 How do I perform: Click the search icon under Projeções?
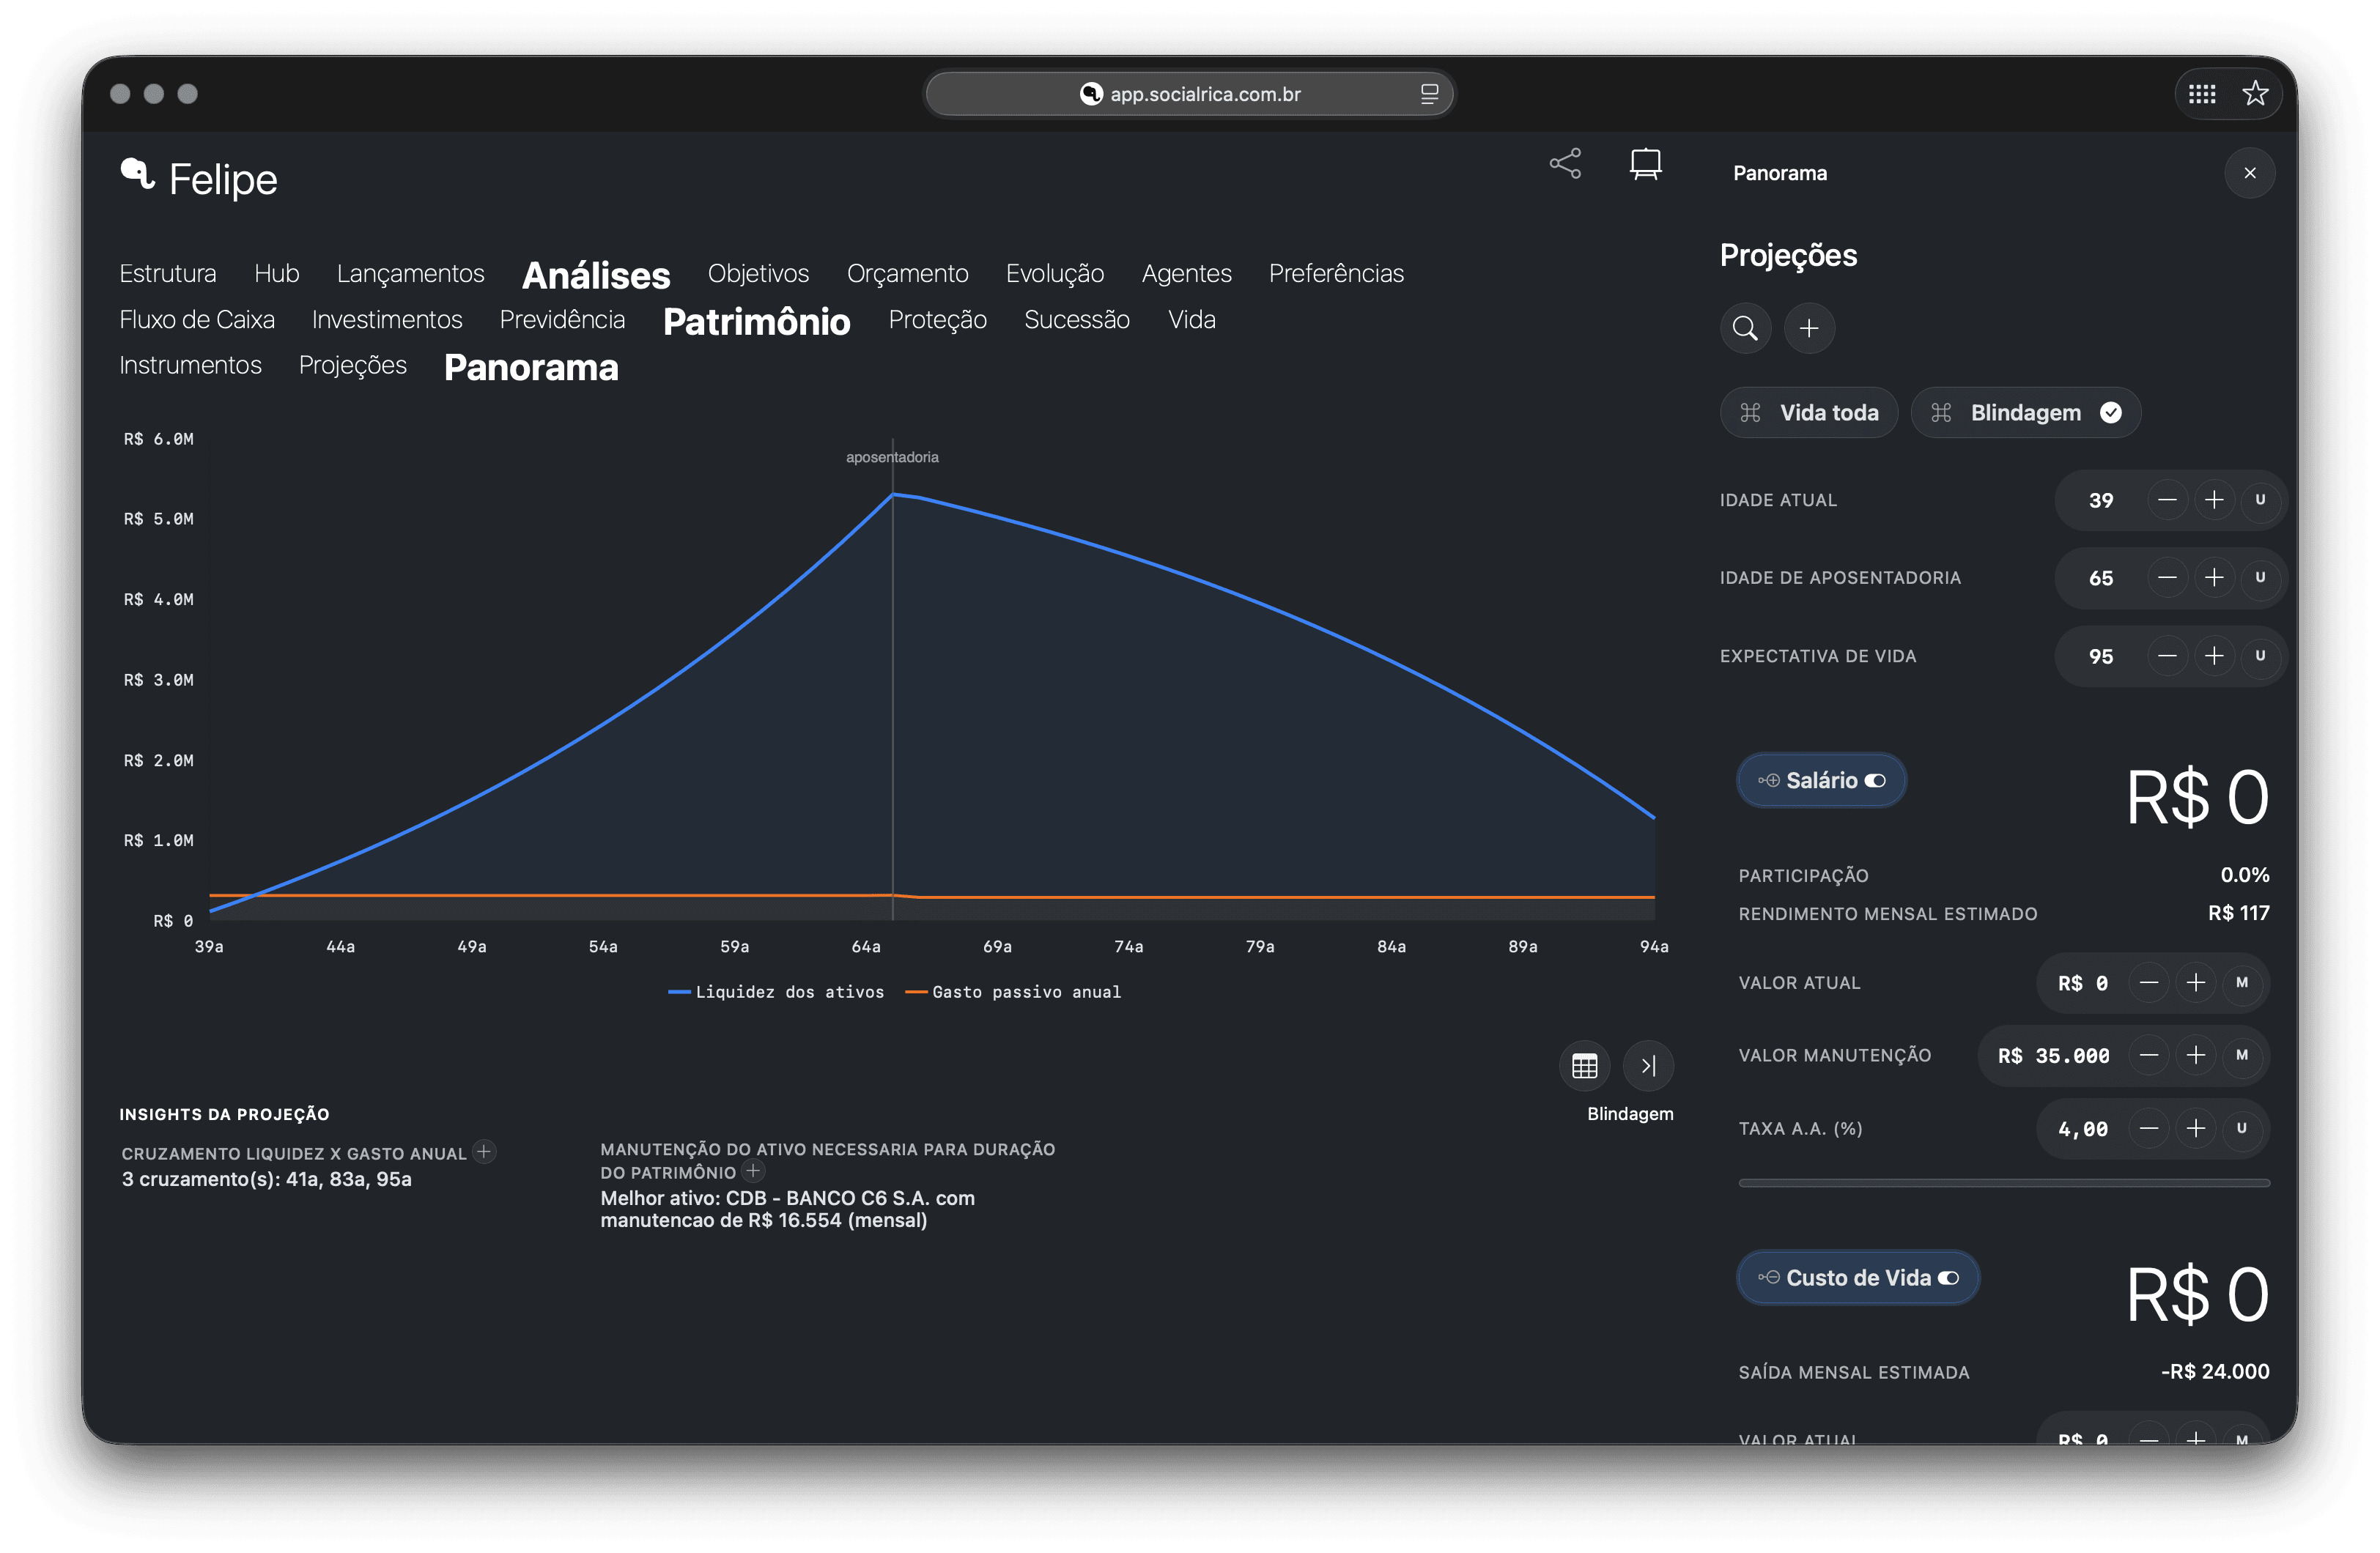(x=1745, y=328)
